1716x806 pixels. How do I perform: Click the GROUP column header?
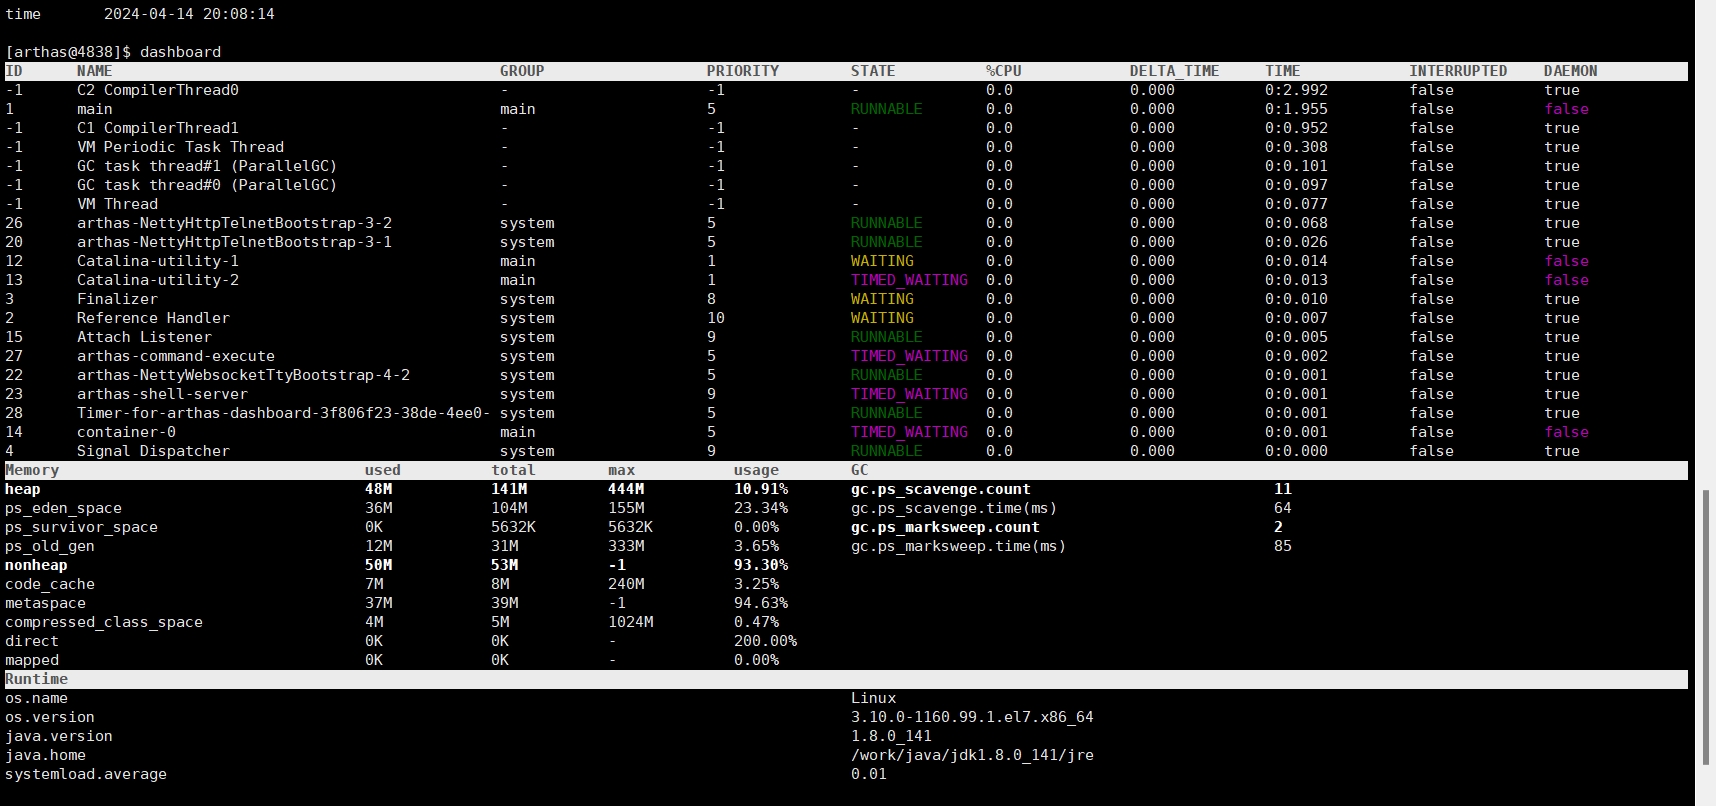[x=522, y=71]
